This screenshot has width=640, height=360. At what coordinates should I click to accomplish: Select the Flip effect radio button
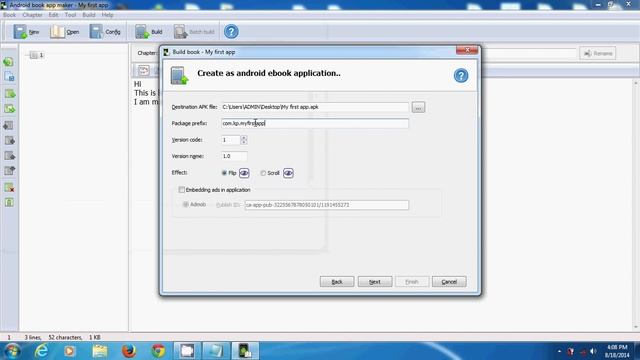point(224,173)
